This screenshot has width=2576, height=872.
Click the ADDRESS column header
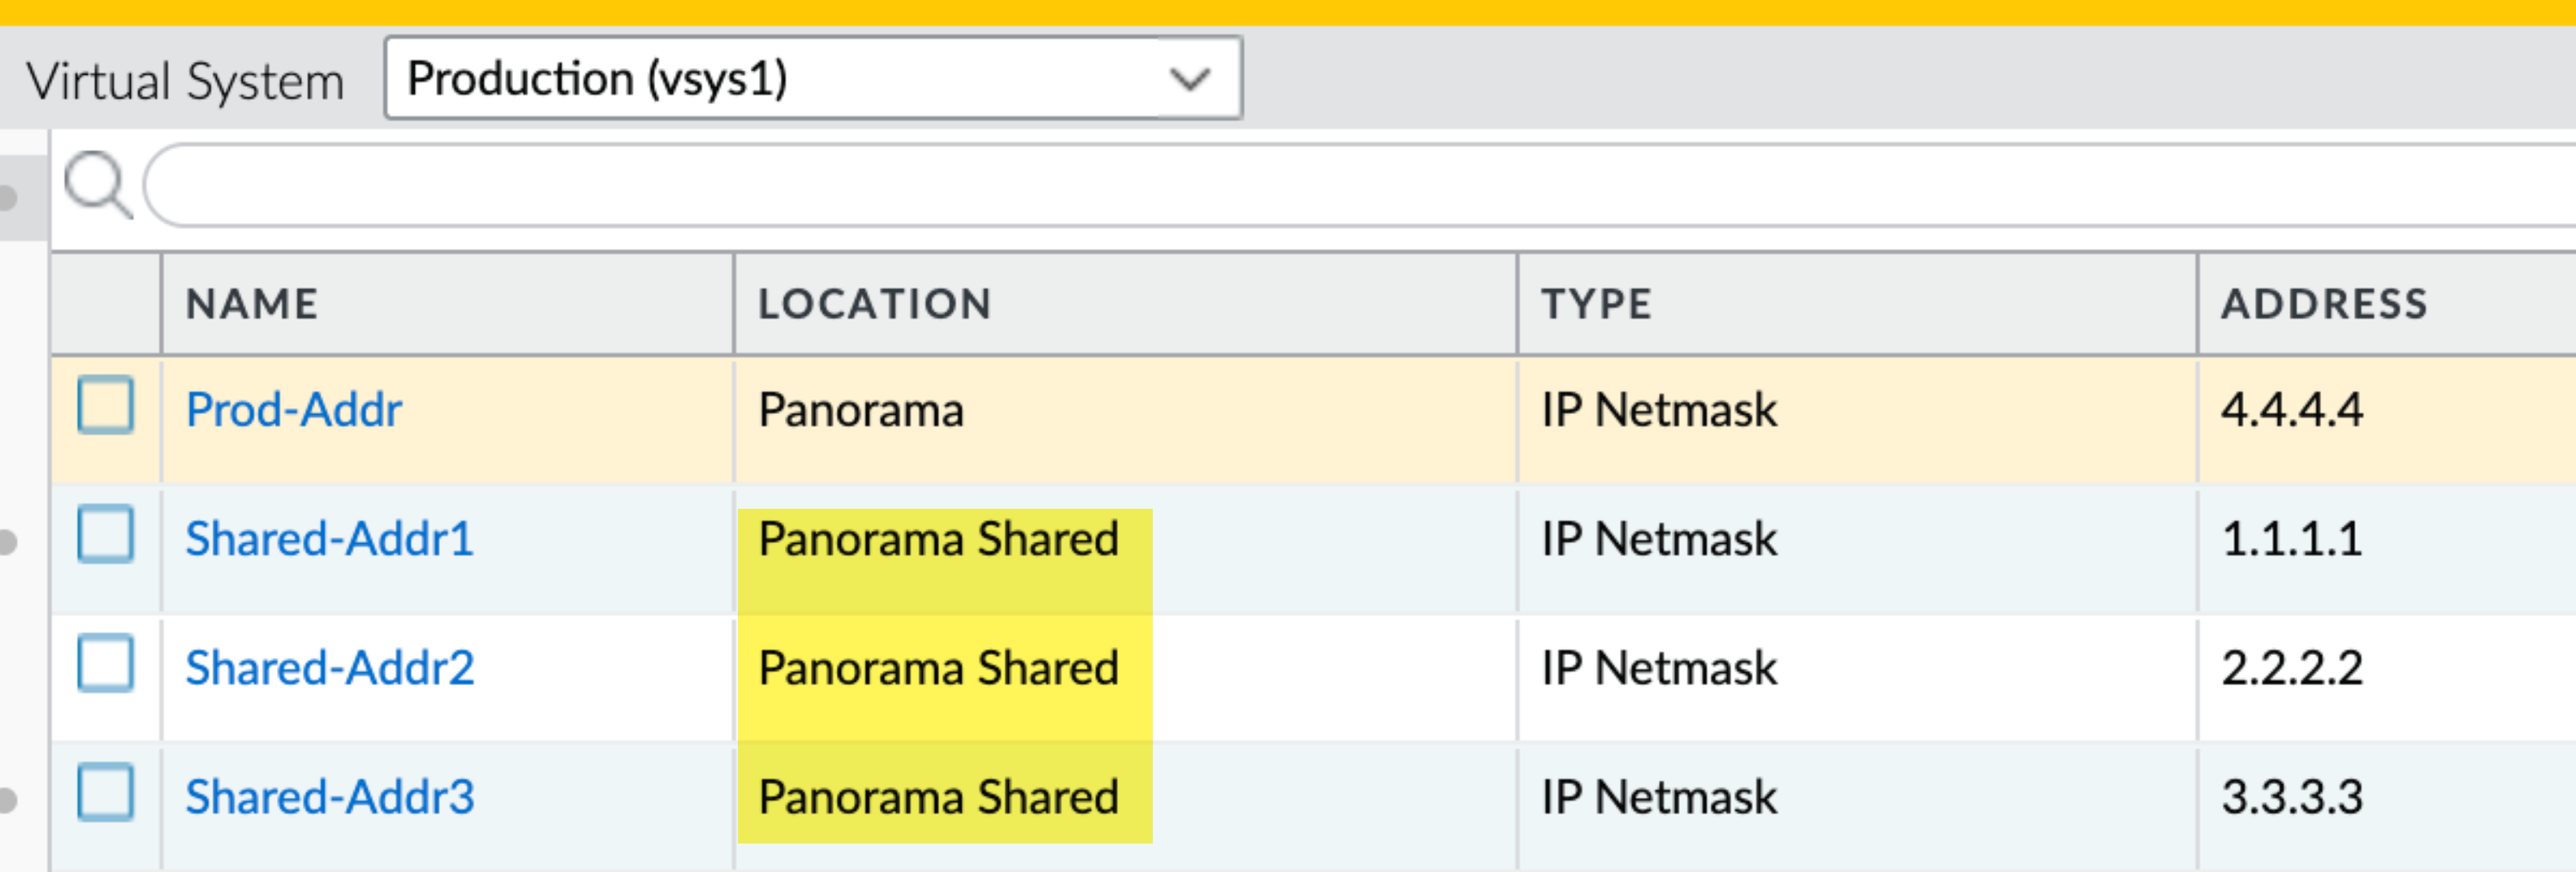(x=2324, y=304)
